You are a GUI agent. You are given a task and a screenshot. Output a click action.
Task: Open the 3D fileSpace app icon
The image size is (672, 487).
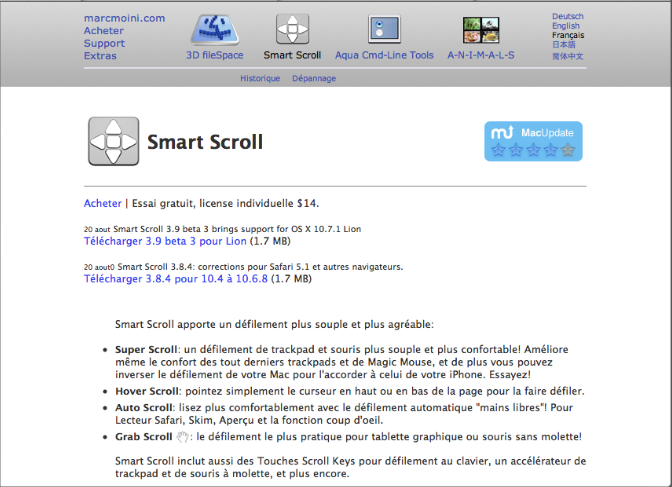pos(215,30)
